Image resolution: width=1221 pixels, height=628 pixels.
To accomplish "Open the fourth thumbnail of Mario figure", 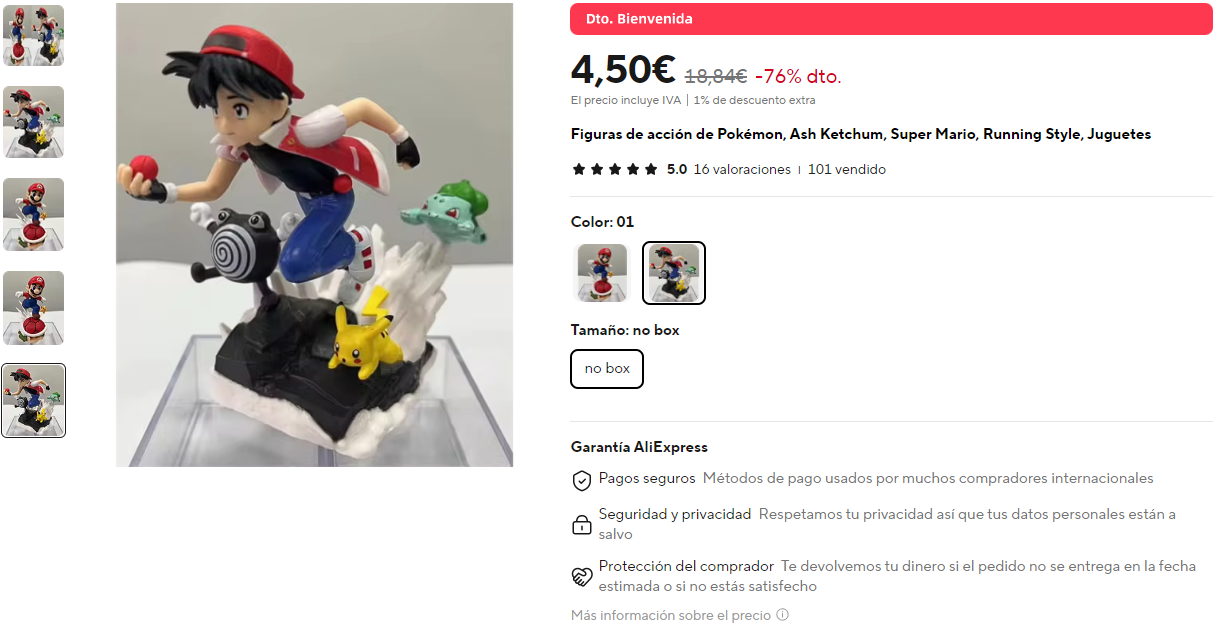I will point(34,308).
